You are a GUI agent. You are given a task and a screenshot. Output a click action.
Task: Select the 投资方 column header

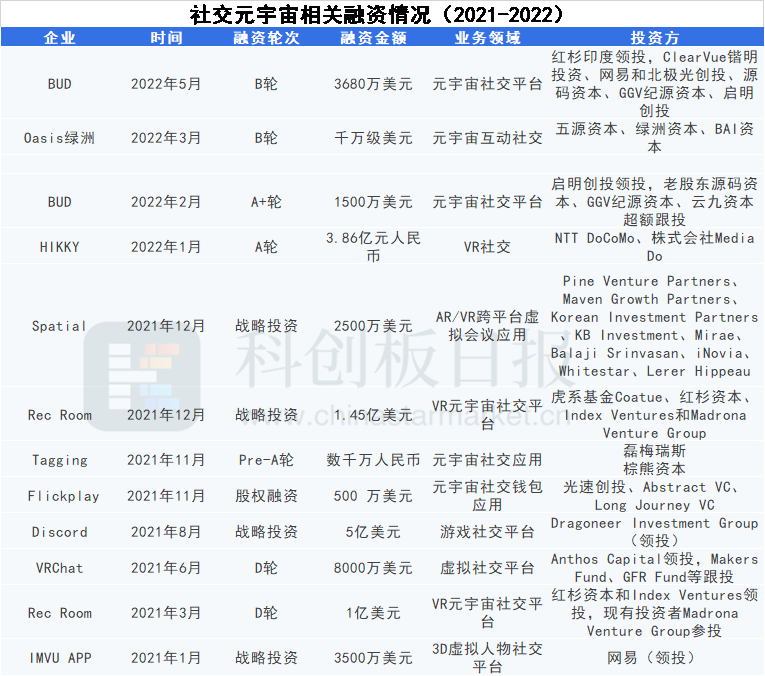tap(655, 38)
